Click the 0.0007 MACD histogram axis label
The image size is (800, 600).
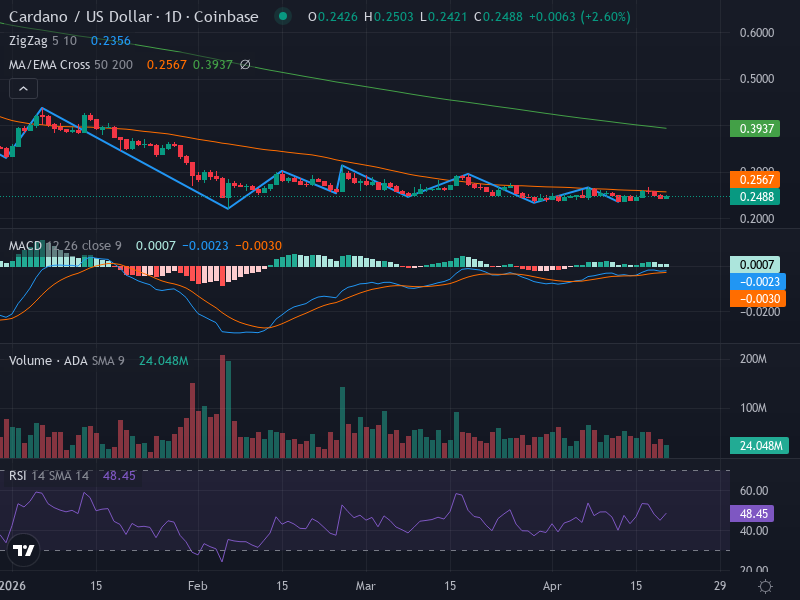coord(755,264)
